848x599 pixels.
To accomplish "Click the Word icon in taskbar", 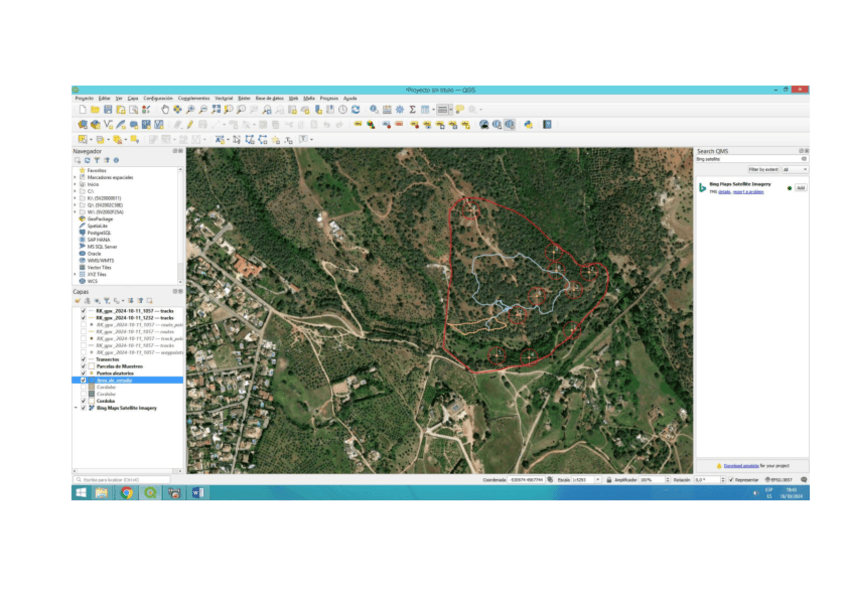I will [x=197, y=492].
